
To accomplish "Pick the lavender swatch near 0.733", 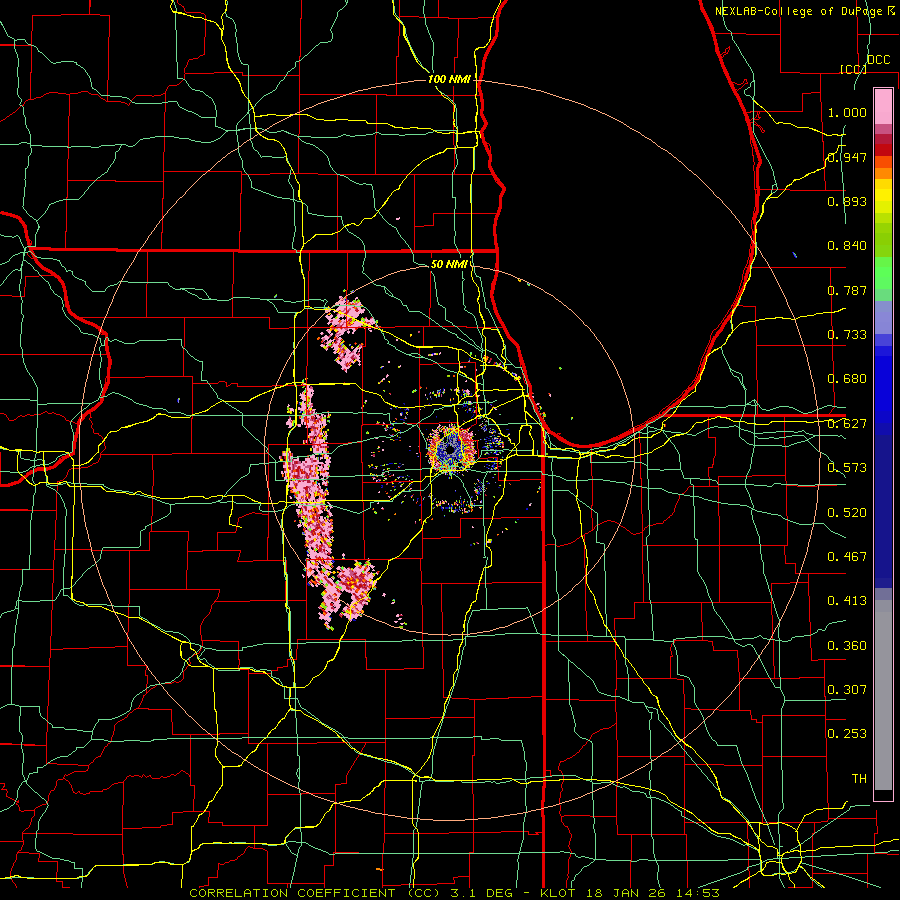I will 883,317.
